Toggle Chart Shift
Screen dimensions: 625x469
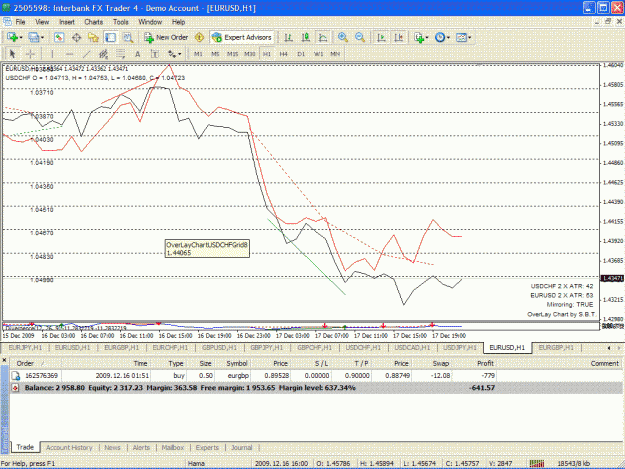[398, 37]
